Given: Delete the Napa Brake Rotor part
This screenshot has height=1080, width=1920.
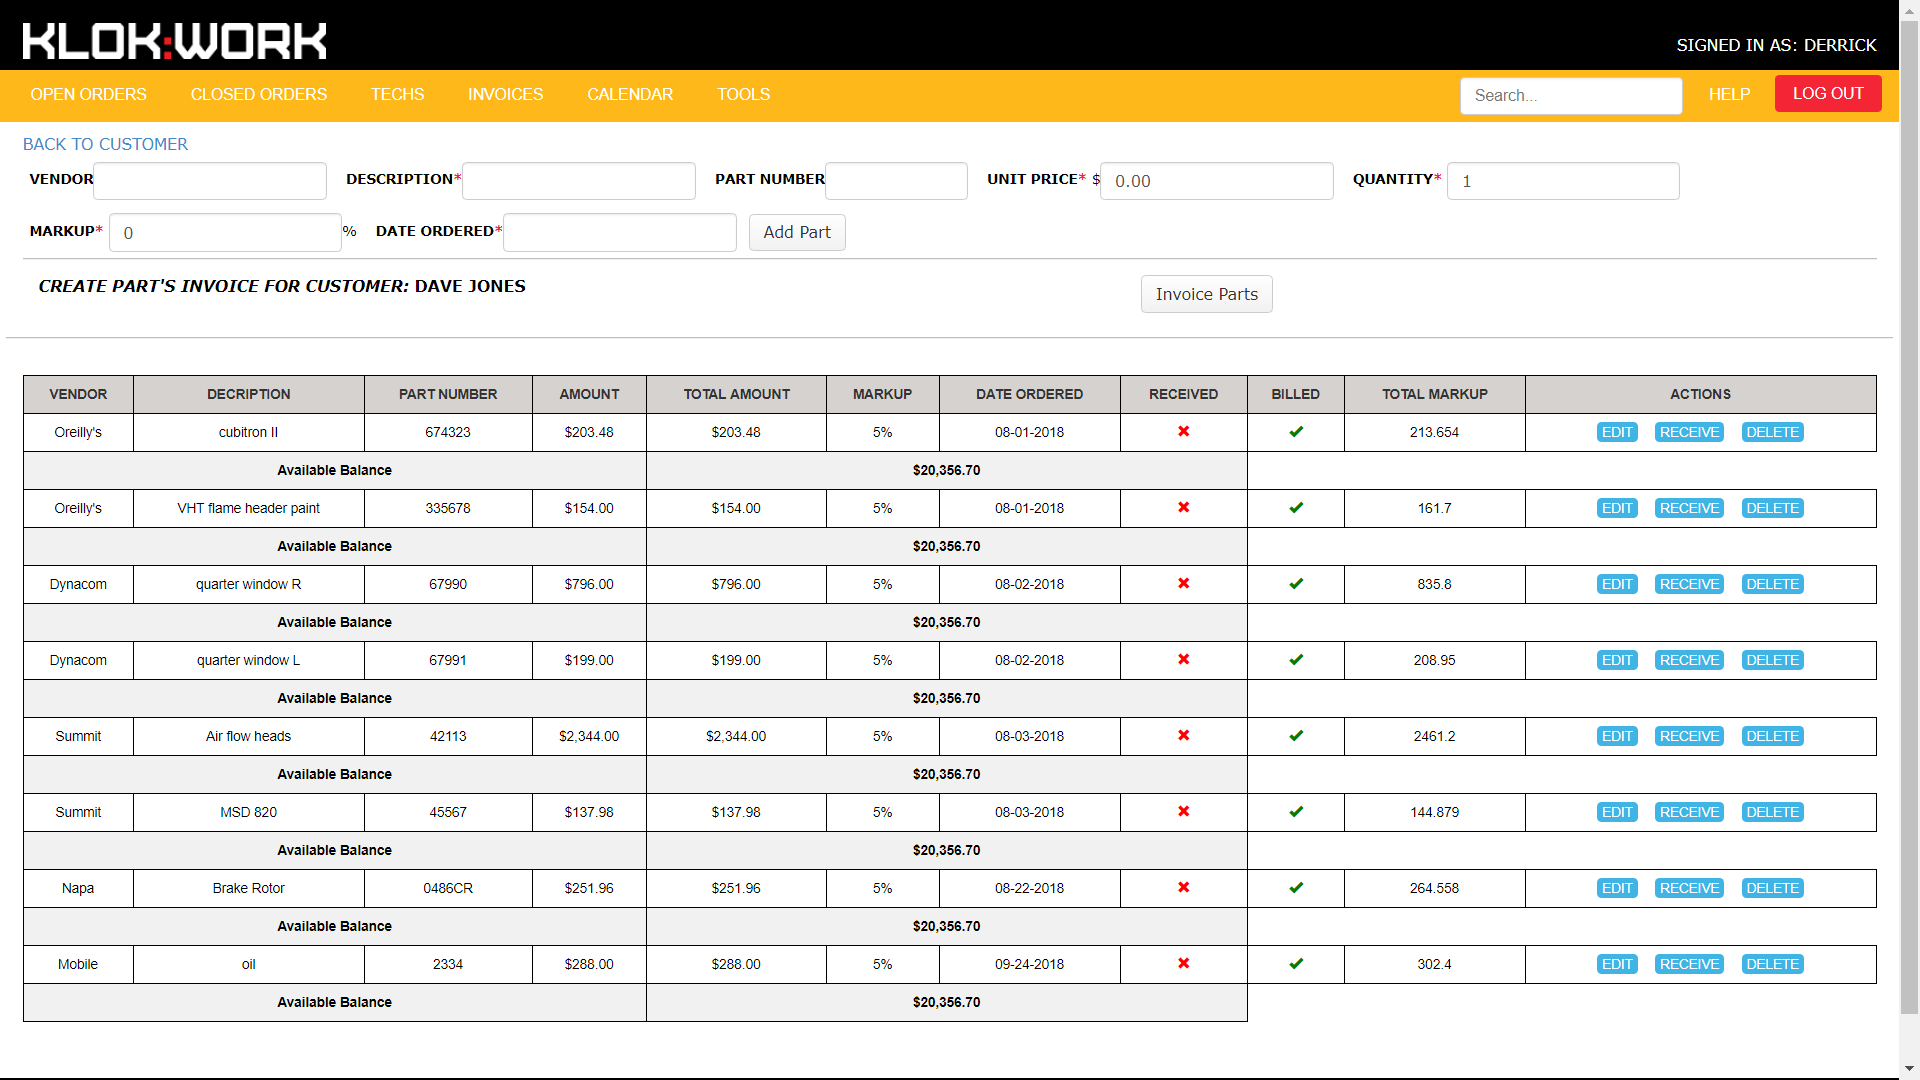Looking at the screenshot, I should 1772,888.
